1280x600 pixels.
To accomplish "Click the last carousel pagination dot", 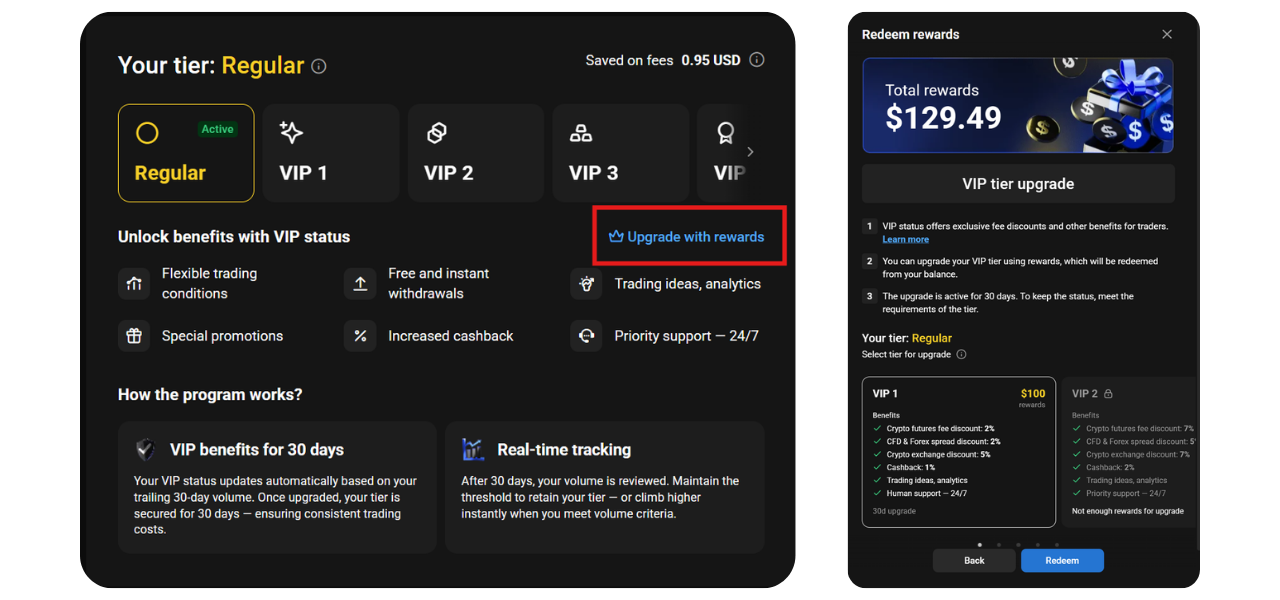I will tap(1056, 545).
